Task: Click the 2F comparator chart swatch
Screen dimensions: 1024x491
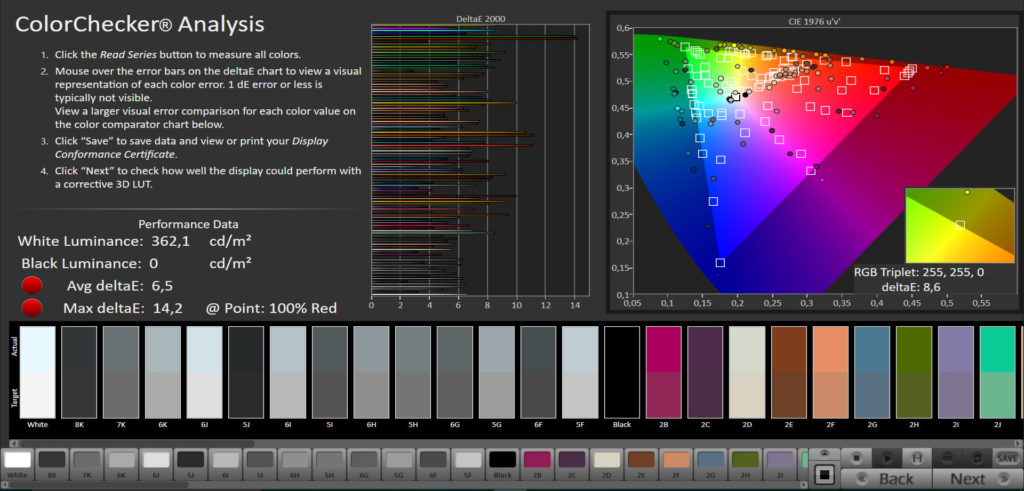Action: pyautogui.click(x=831, y=372)
